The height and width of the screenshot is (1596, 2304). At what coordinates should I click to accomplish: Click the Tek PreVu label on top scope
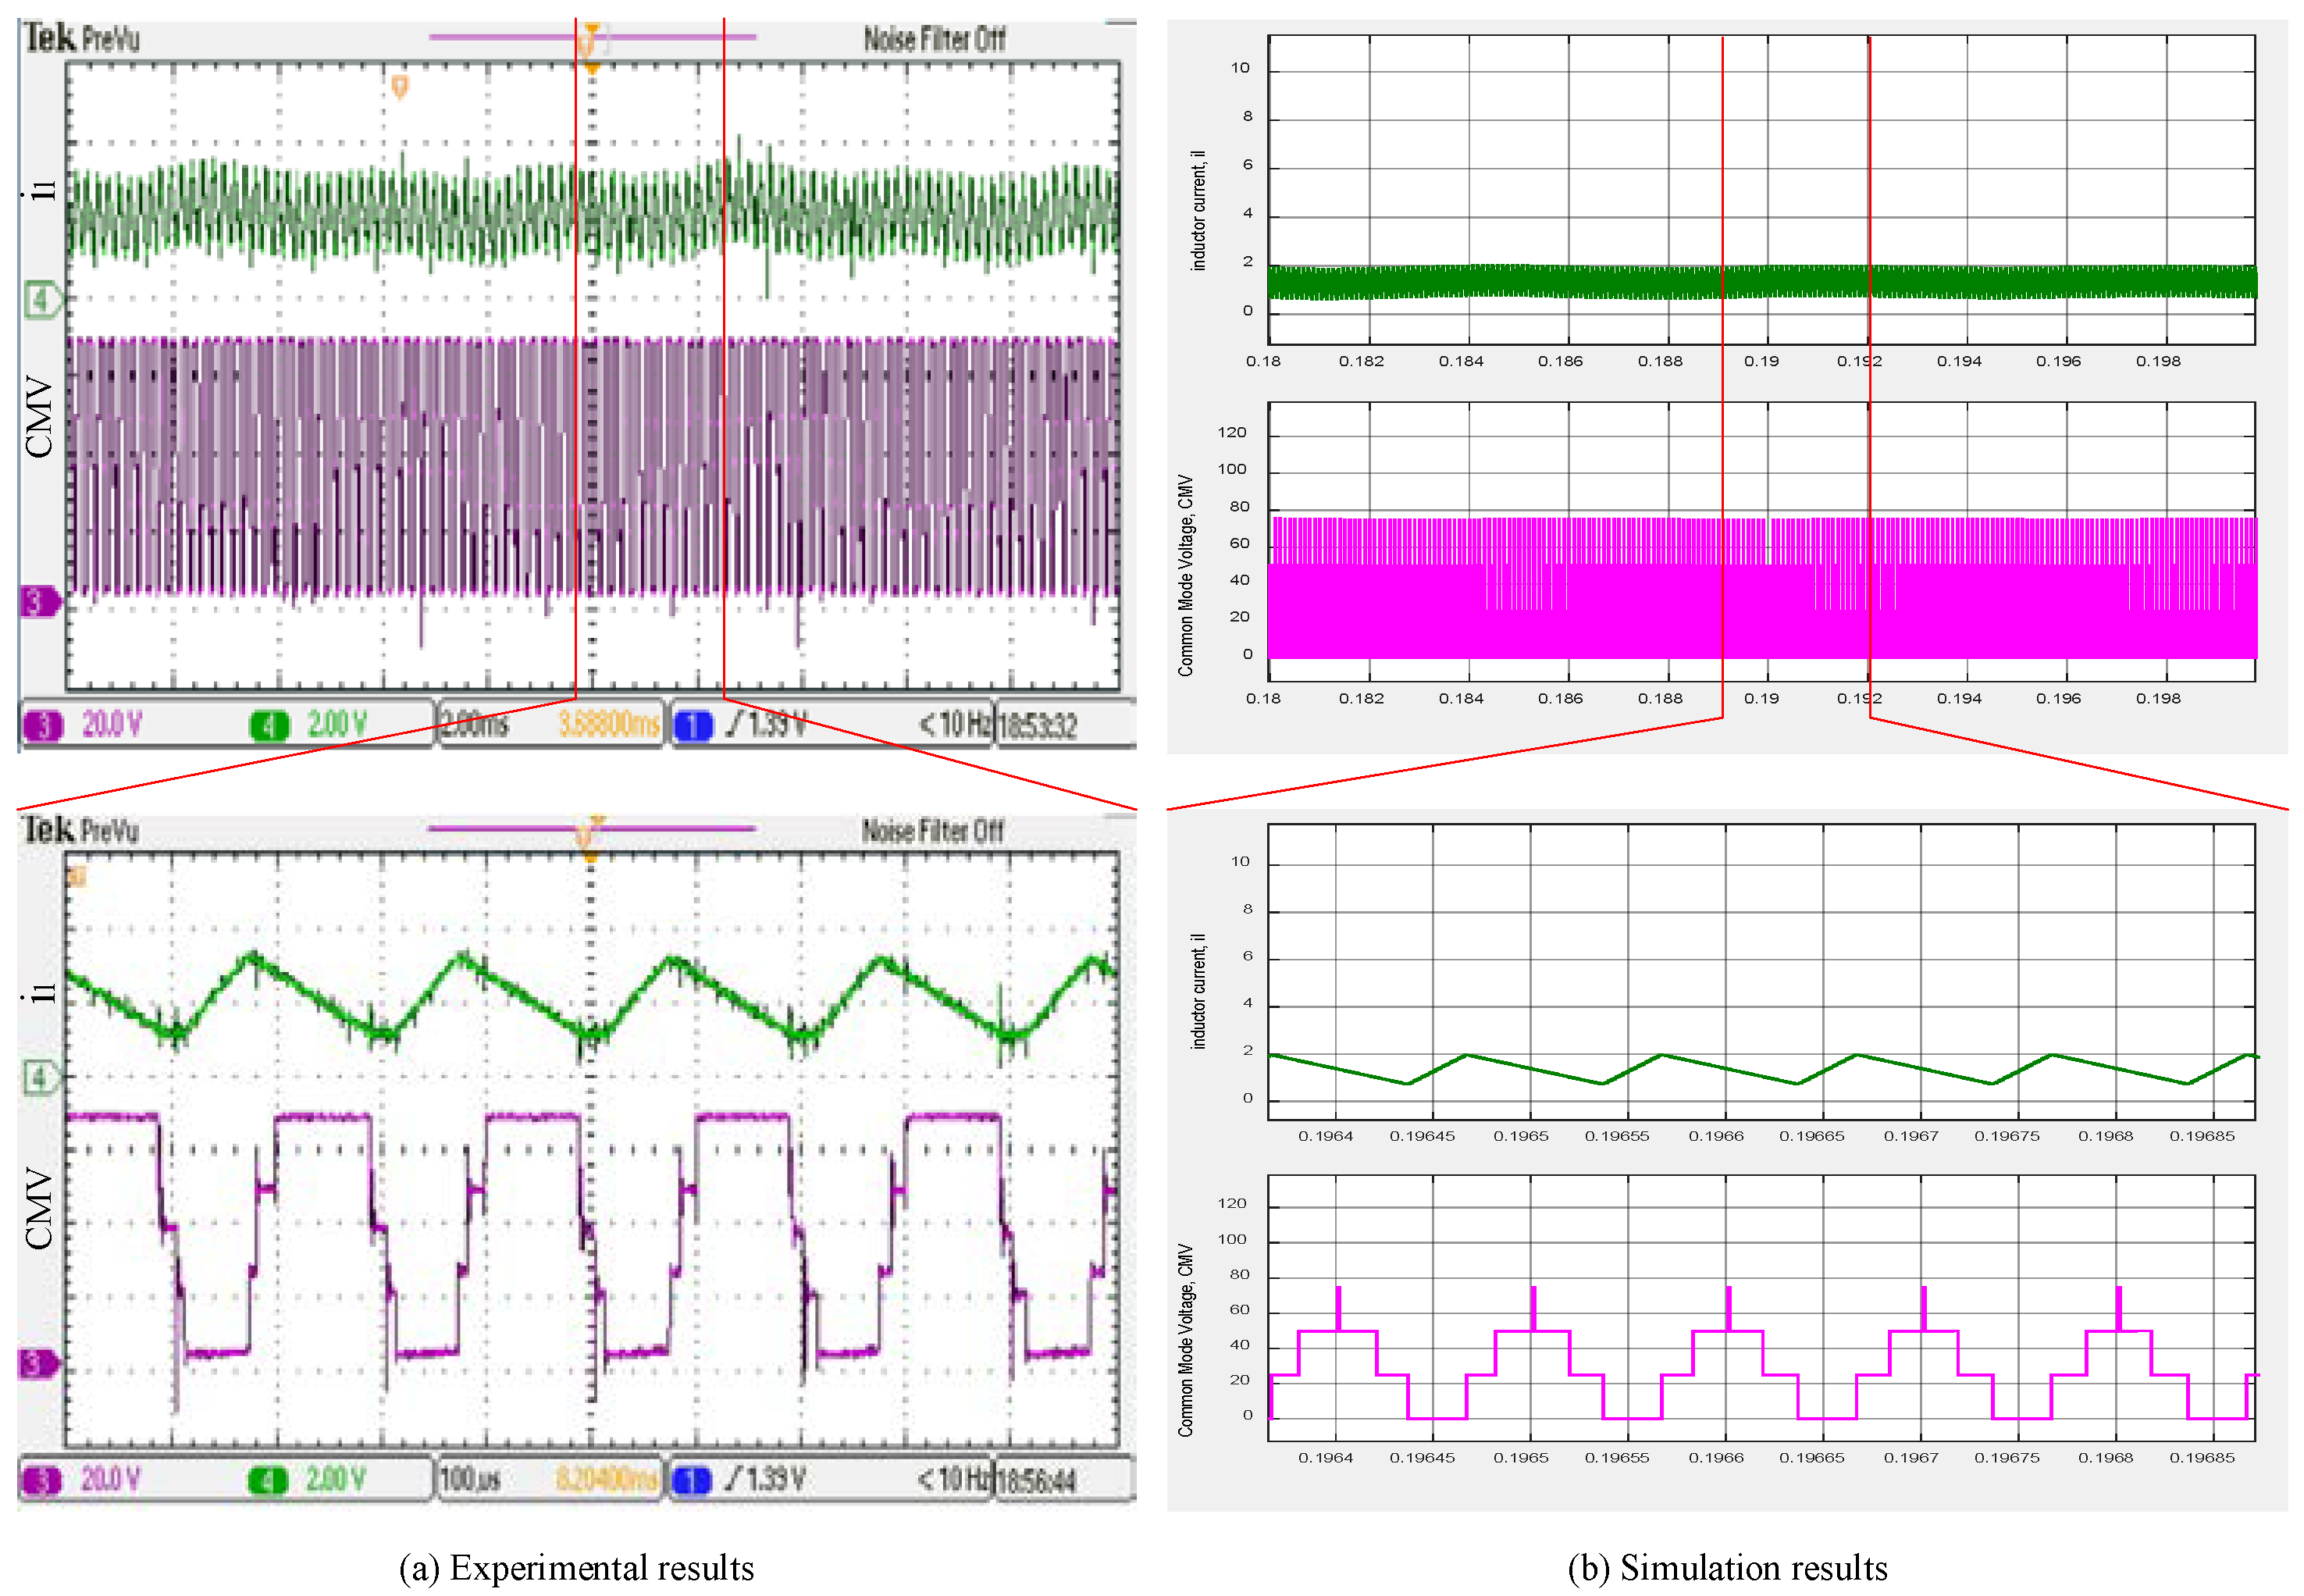(x=81, y=39)
